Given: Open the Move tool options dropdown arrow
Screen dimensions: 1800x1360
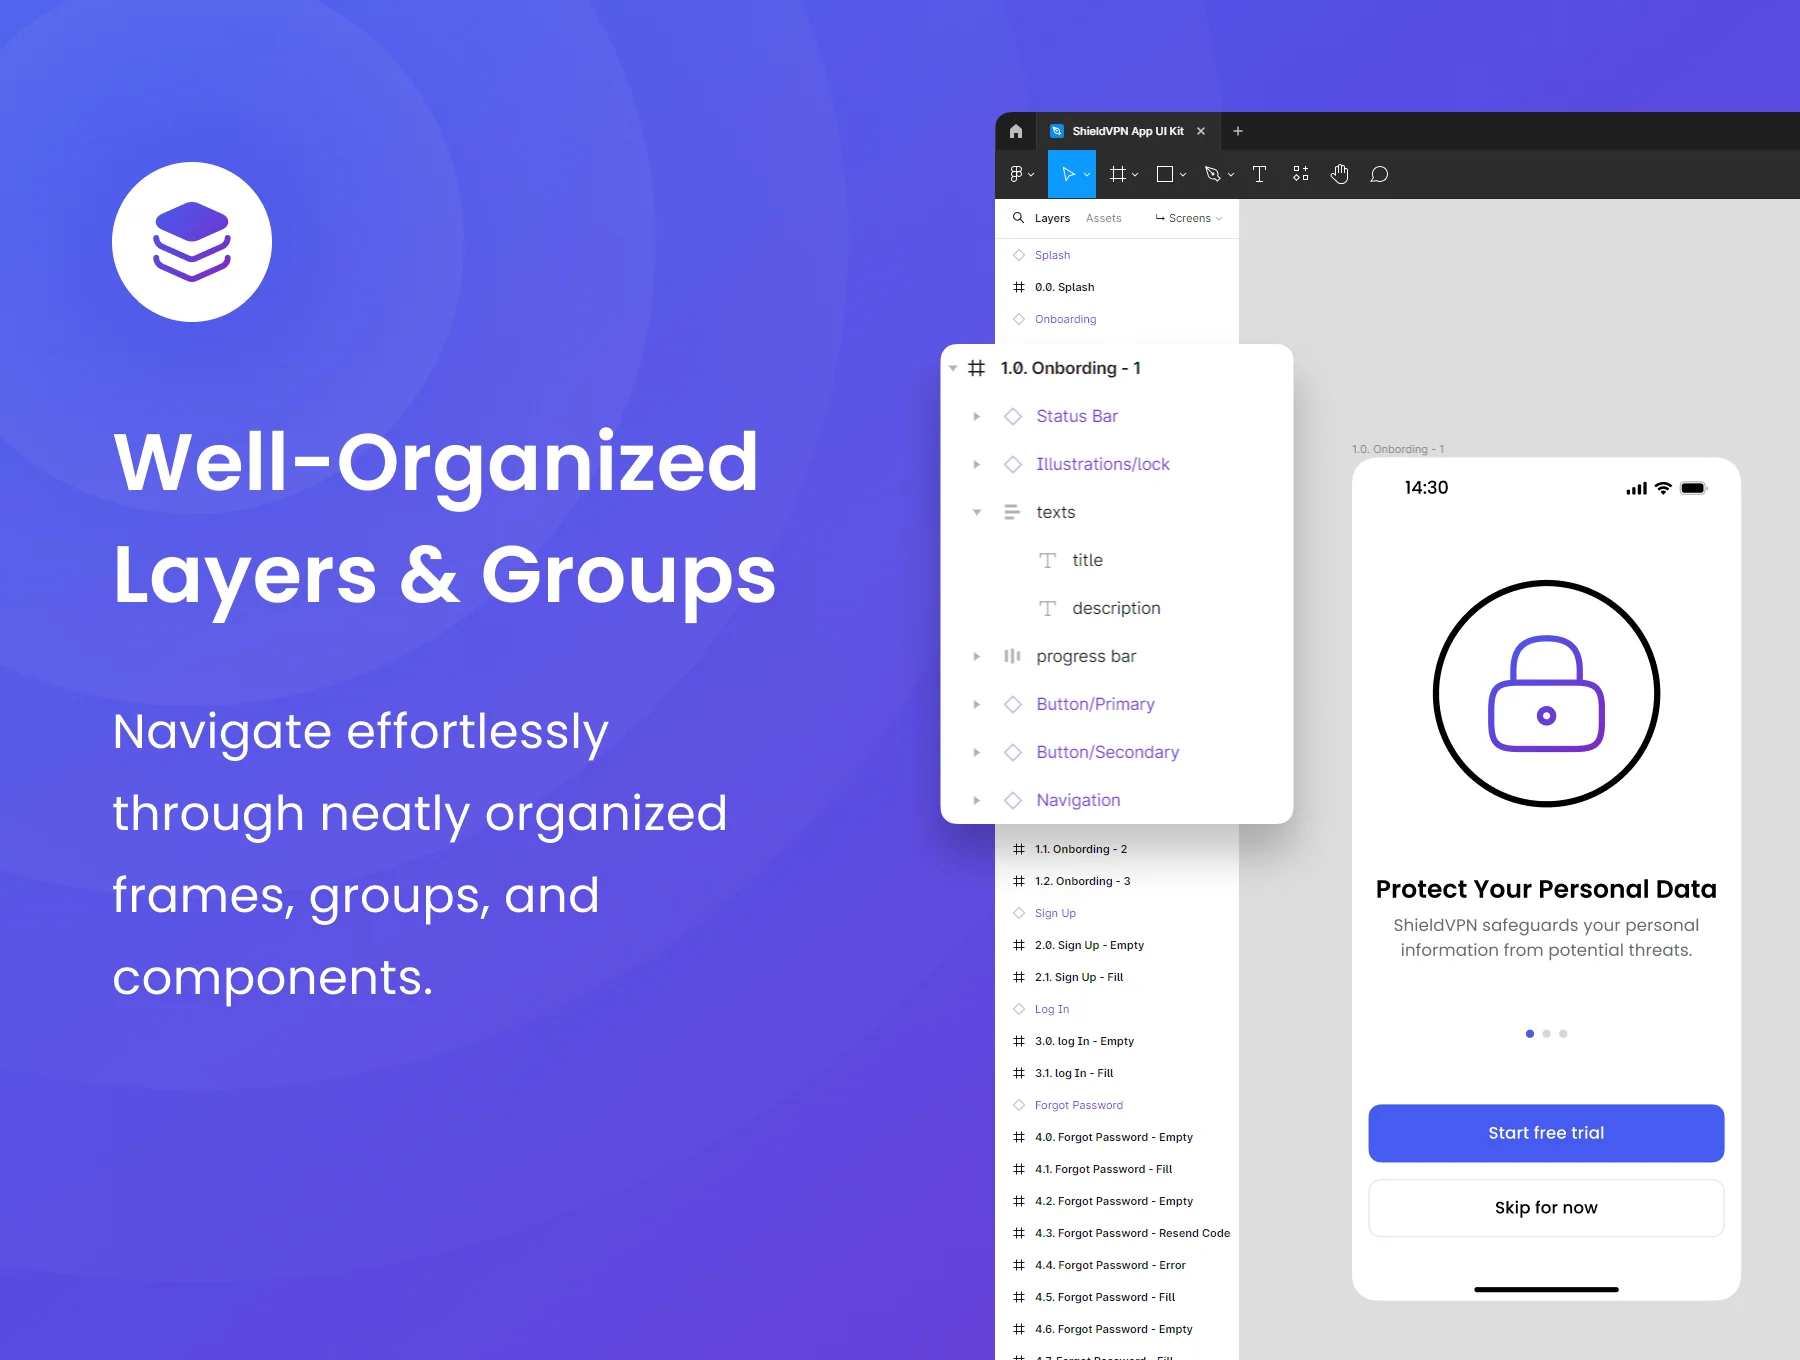Looking at the screenshot, I should point(1087,175).
